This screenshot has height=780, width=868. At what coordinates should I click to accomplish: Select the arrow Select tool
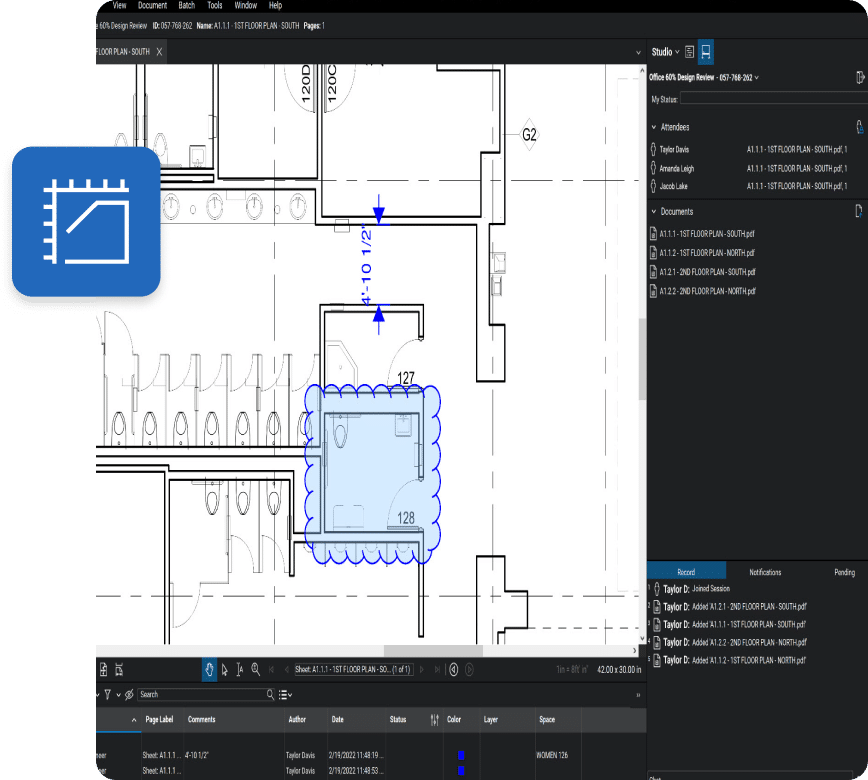(x=225, y=670)
